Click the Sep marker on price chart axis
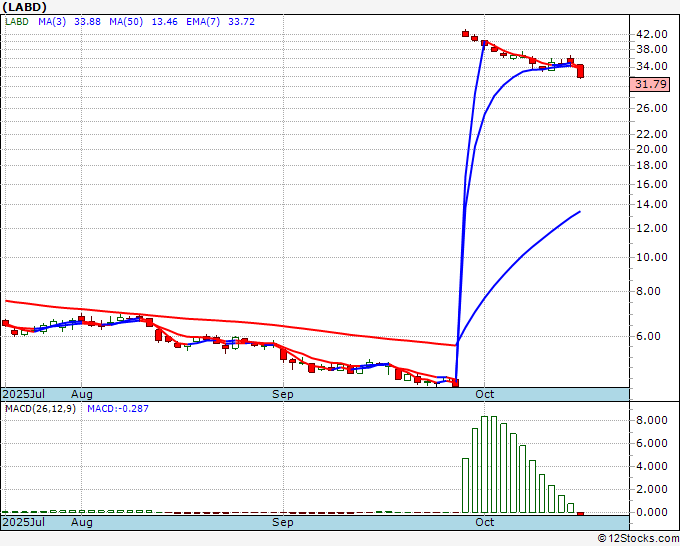The width and height of the screenshot is (680, 546). click(x=283, y=394)
